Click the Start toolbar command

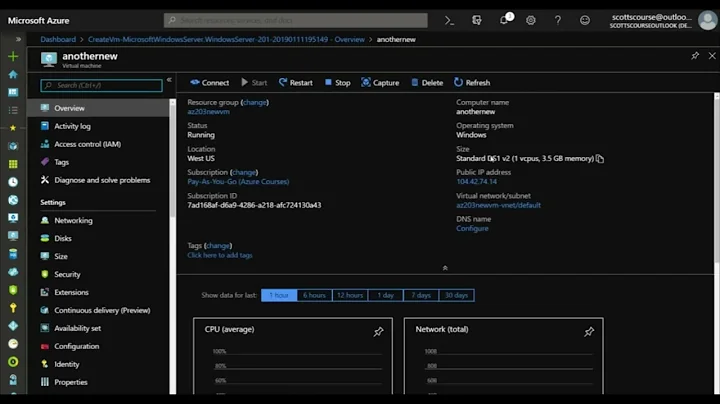[254, 83]
